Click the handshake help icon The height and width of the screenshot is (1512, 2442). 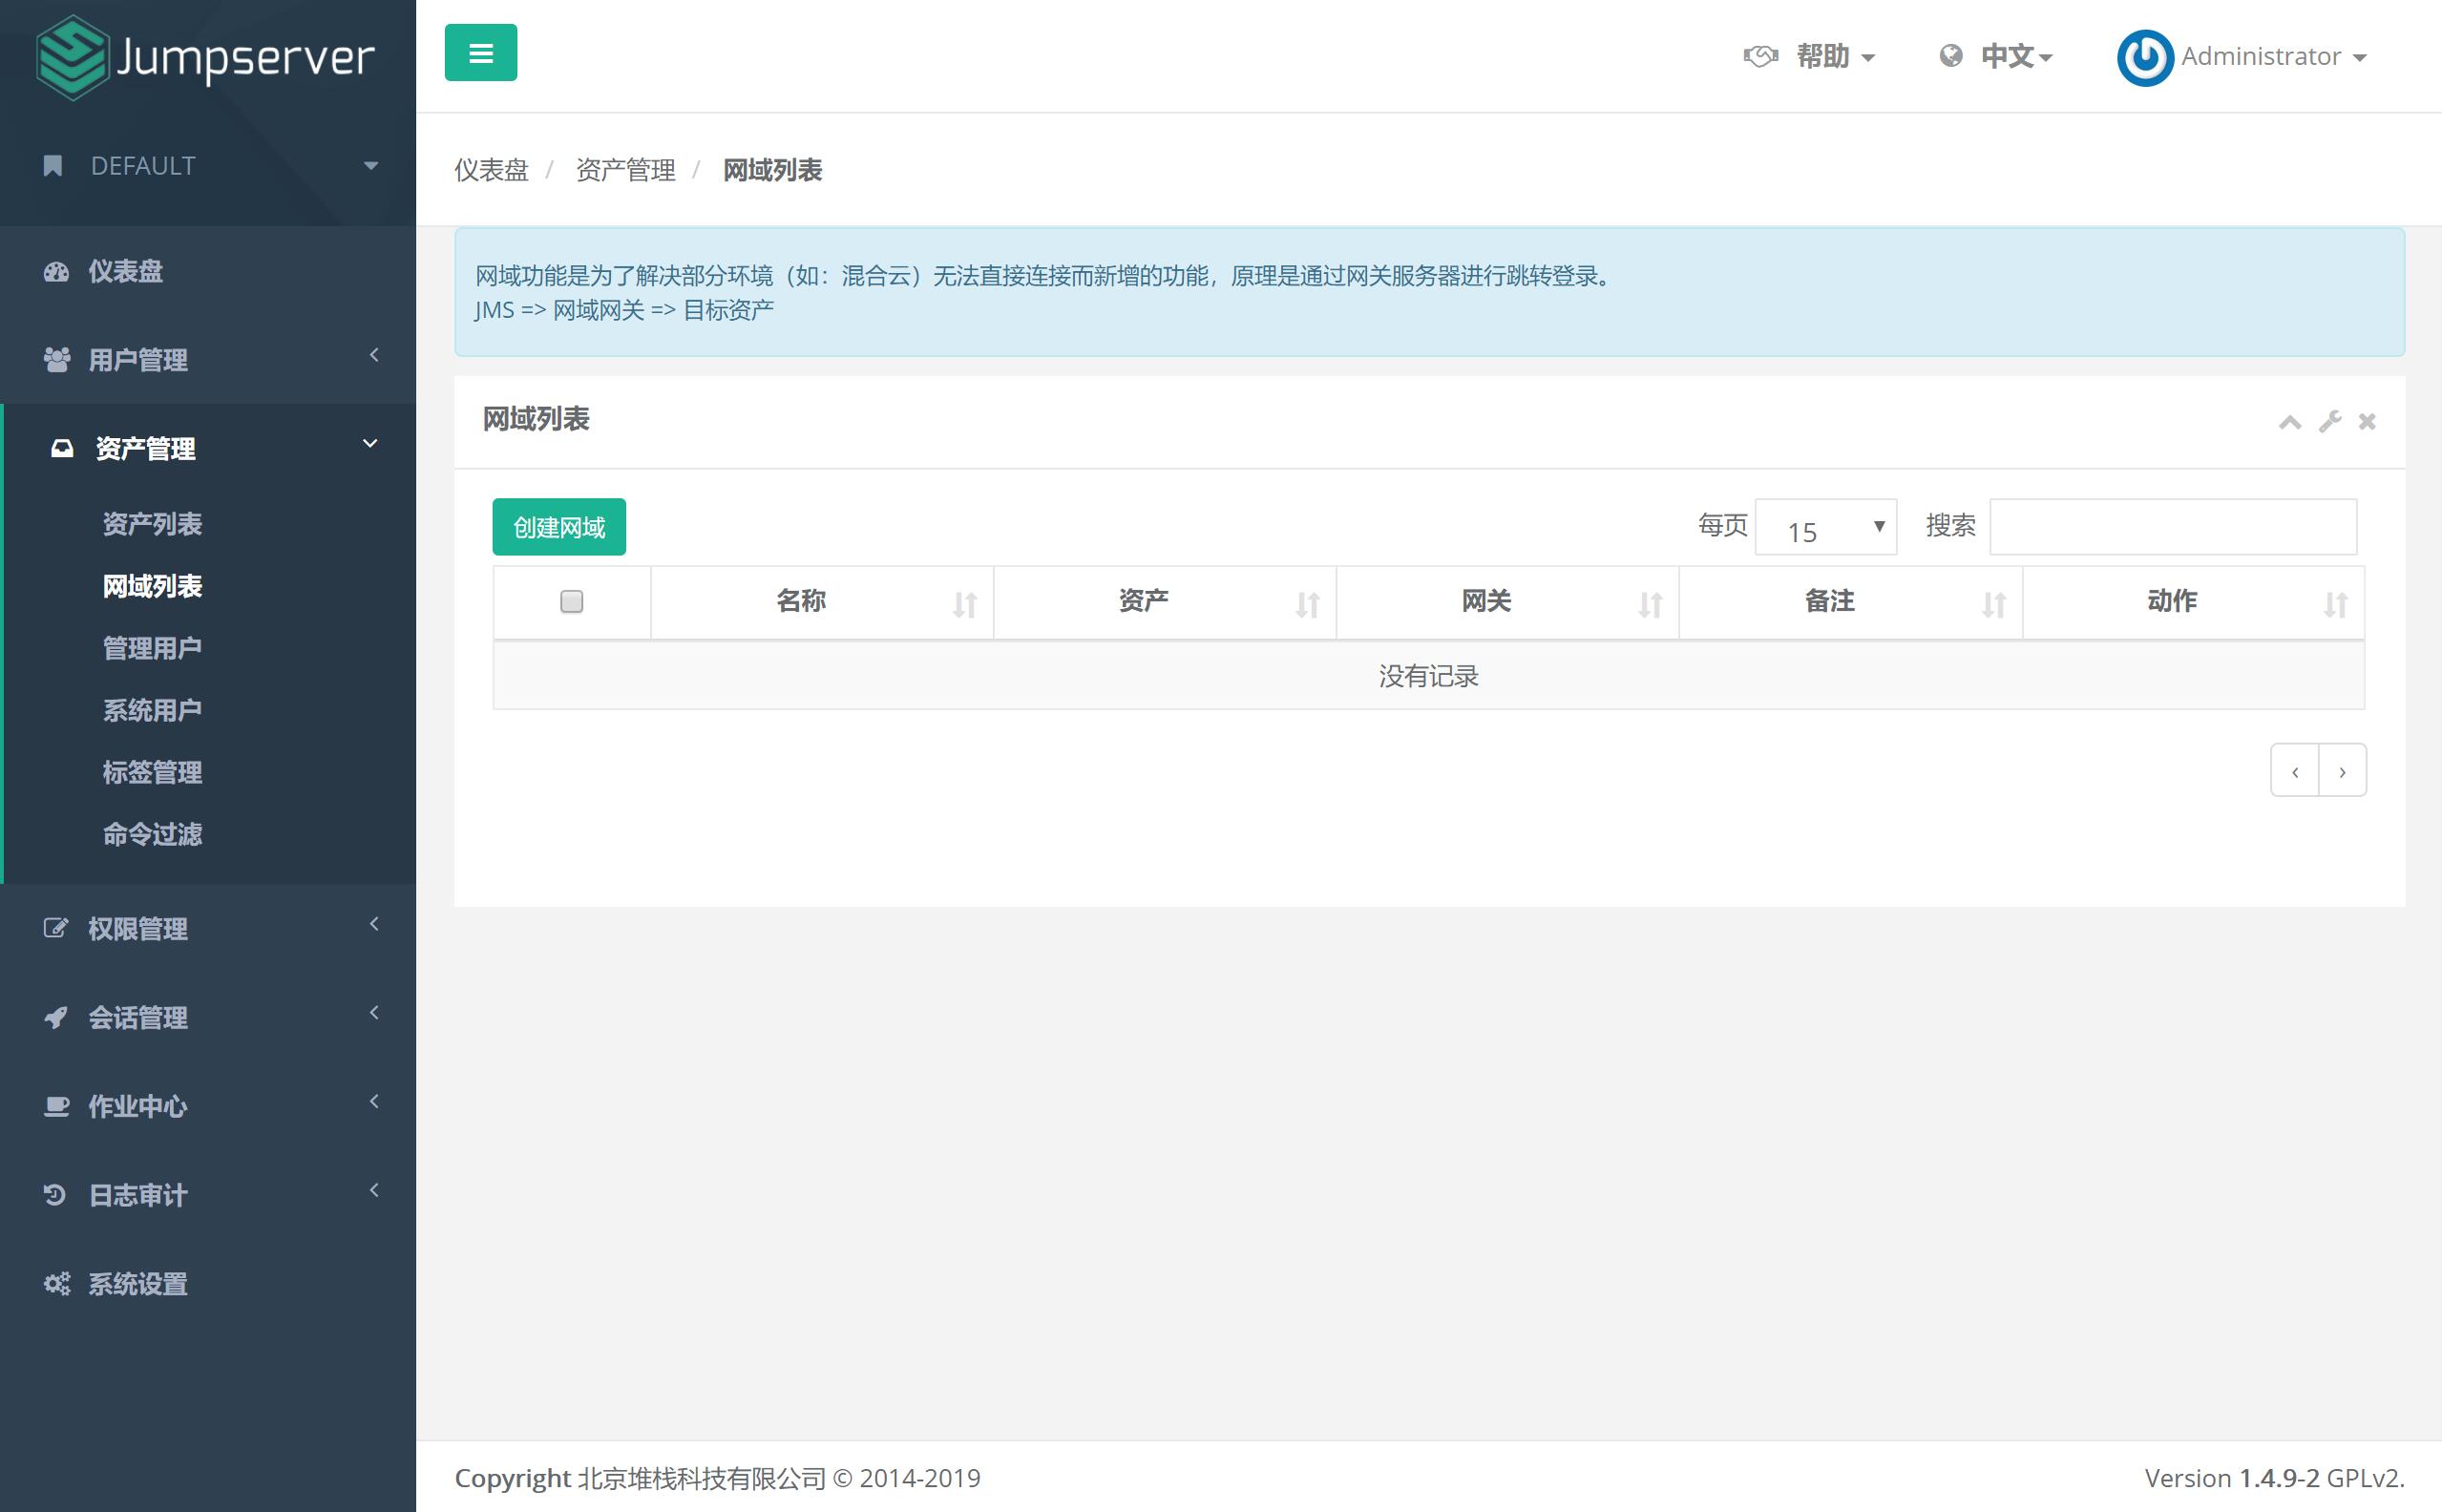pos(1760,56)
